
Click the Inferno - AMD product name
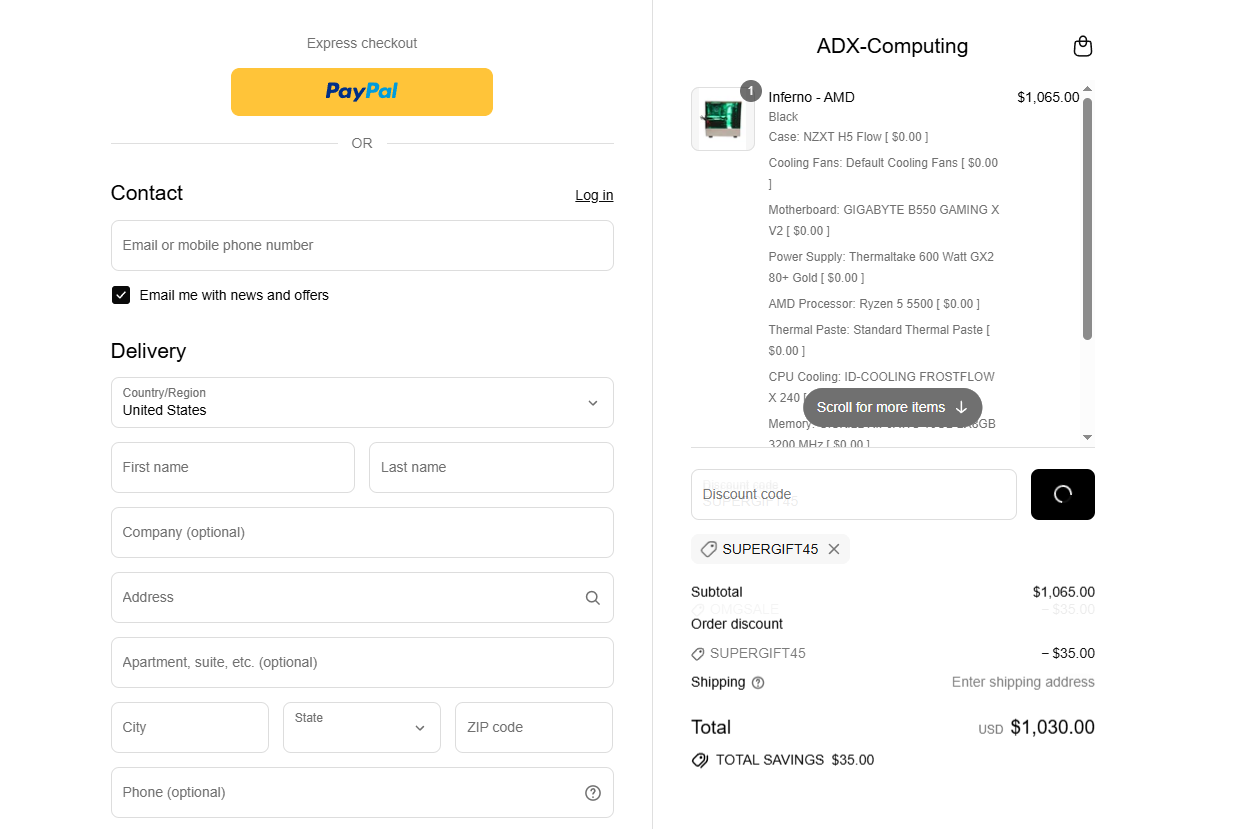click(x=812, y=97)
